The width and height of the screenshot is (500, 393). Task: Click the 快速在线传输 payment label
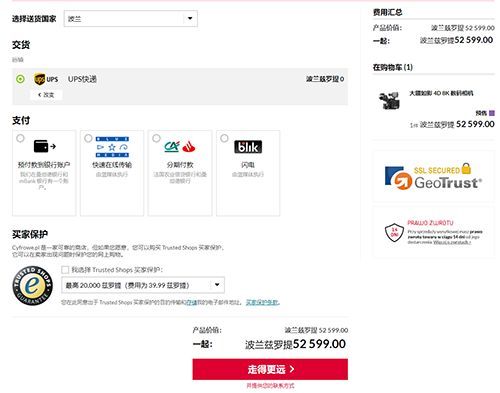pos(112,165)
